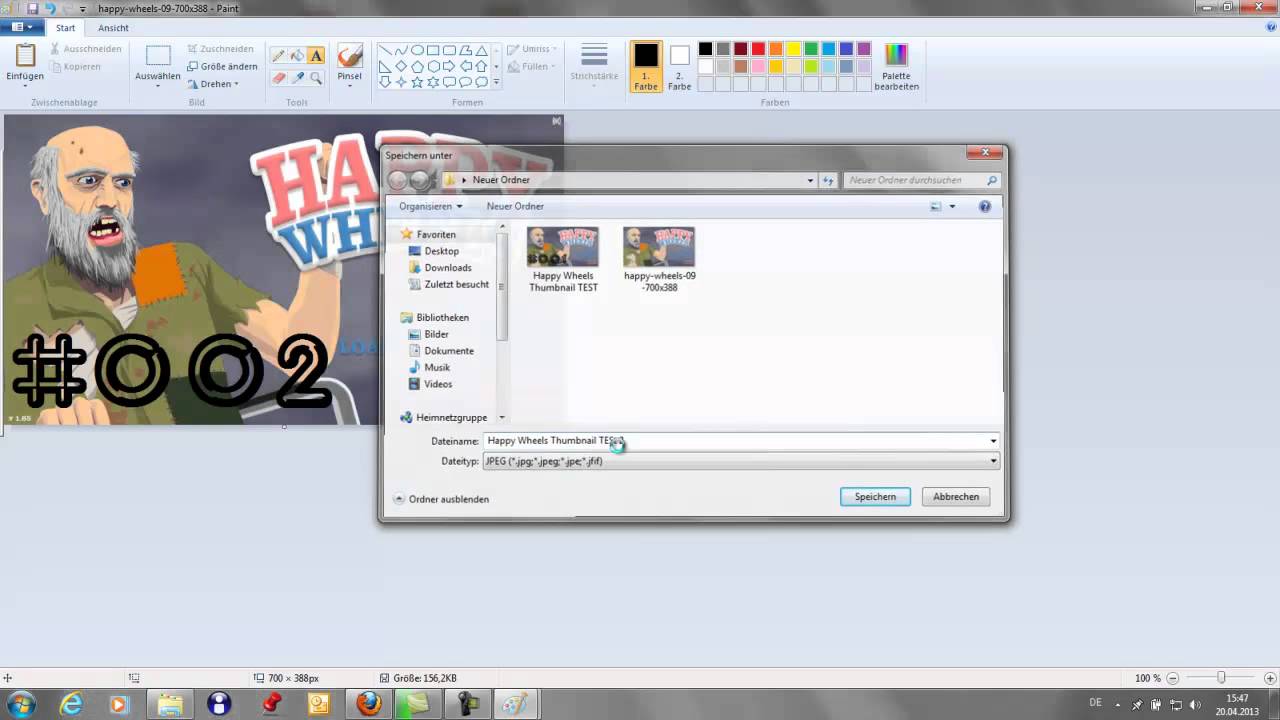Click the search magnifier in Neuer Ordner search
This screenshot has height=720, width=1280.
(x=991, y=180)
